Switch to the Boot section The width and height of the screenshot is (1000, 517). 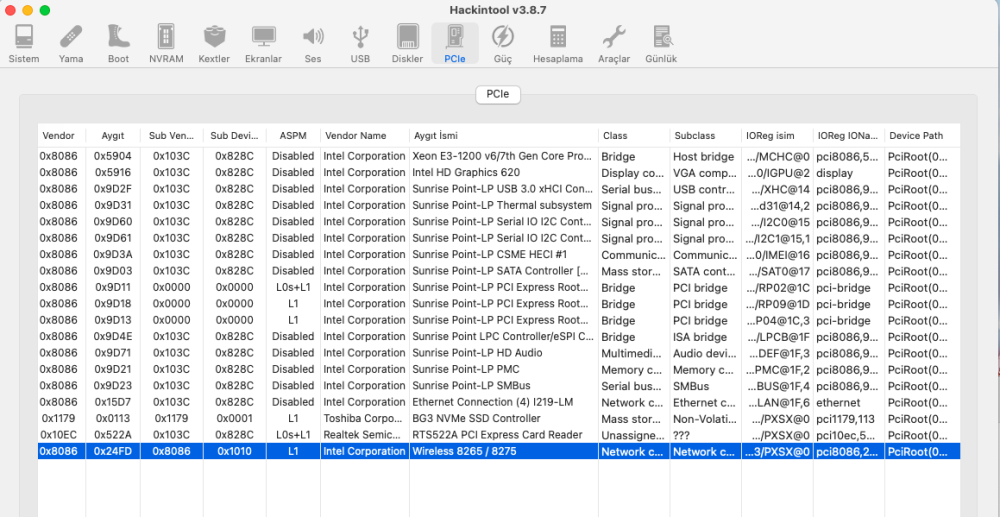(x=119, y=43)
